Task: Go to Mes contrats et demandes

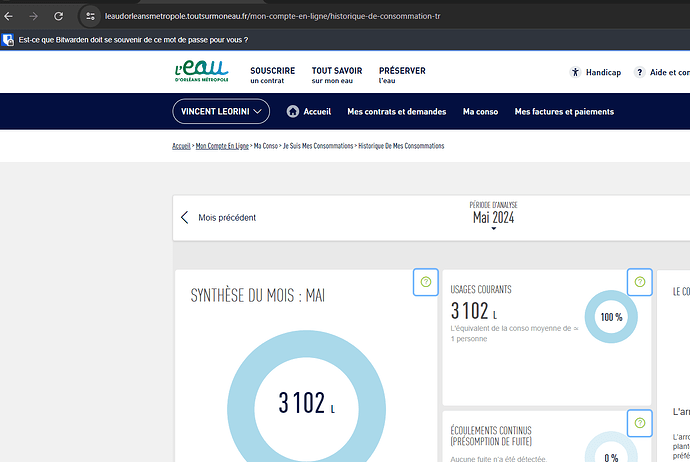Action: coord(397,112)
